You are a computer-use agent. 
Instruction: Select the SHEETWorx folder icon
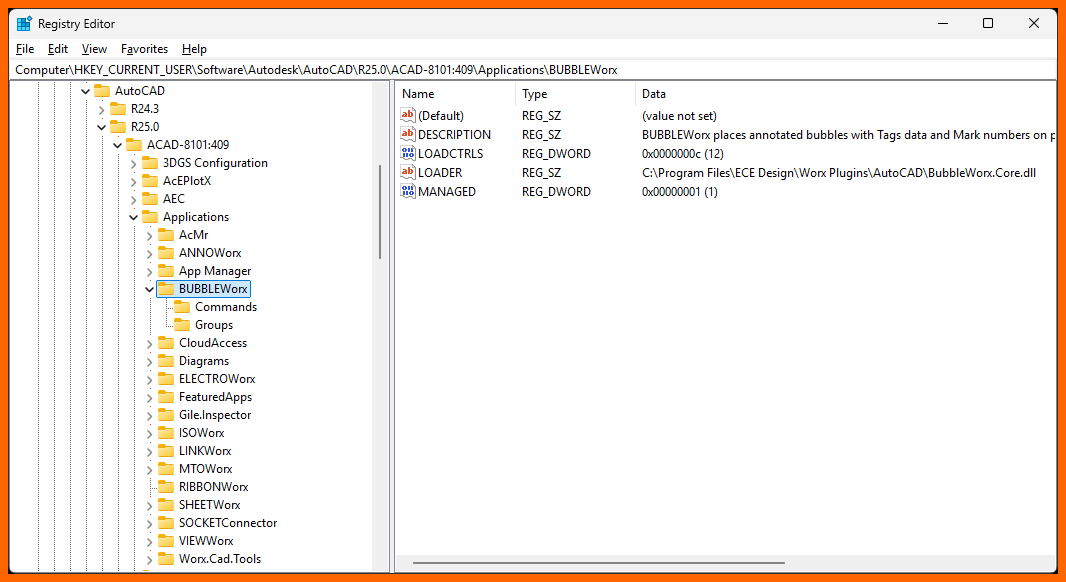tap(166, 505)
